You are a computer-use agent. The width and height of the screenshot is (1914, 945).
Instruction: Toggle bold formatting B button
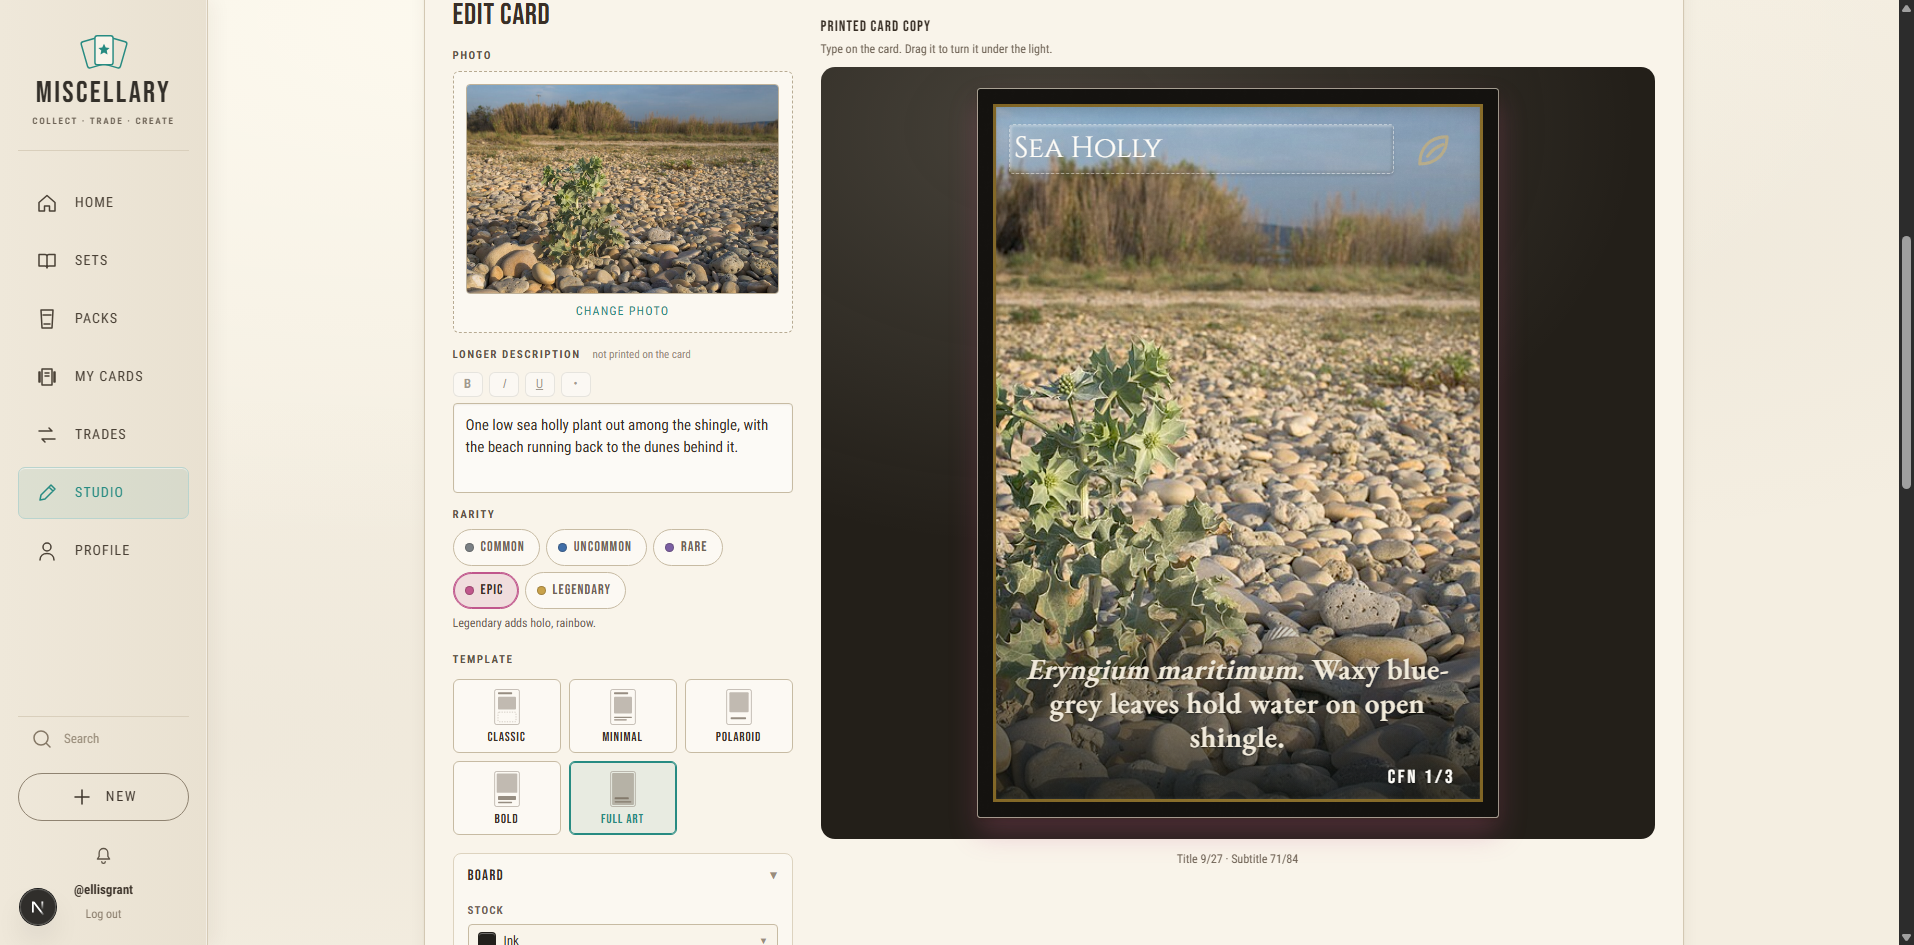pos(467,384)
